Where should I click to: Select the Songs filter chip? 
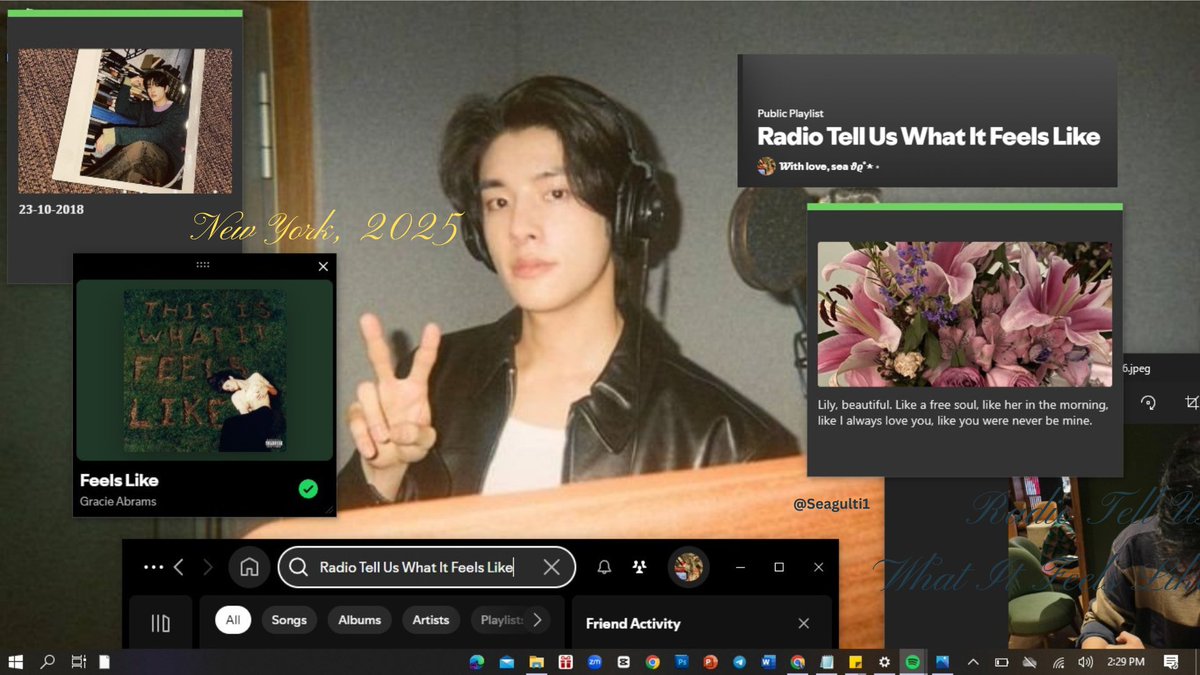(289, 620)
